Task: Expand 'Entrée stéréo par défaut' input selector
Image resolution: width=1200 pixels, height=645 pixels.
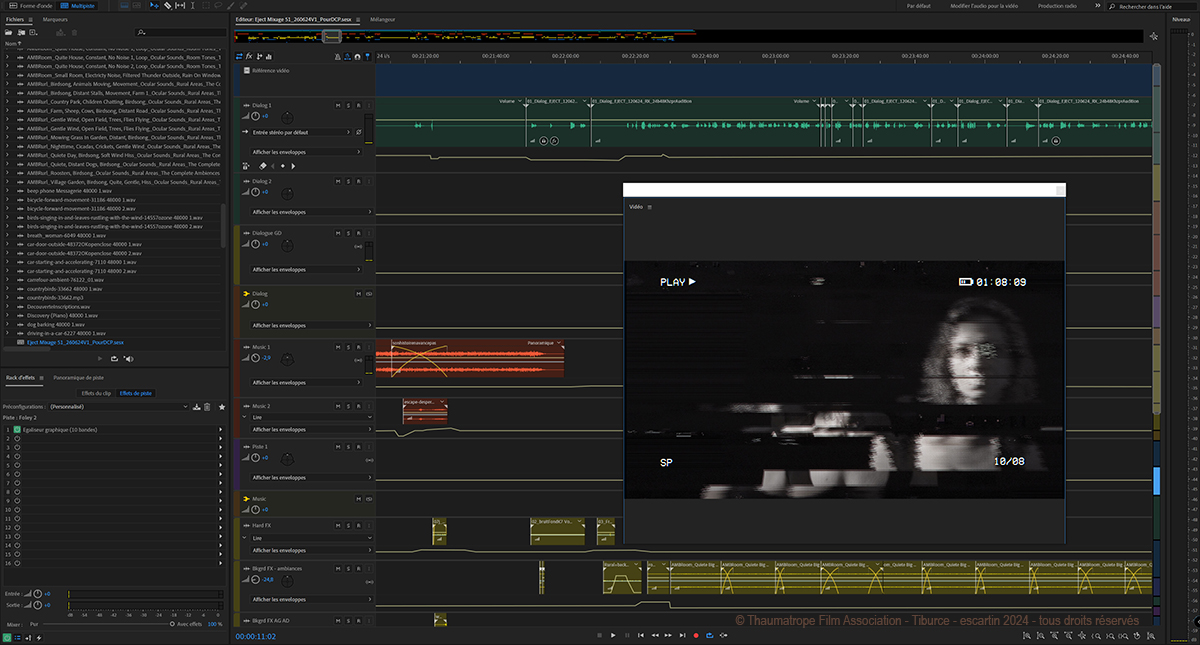Action: pyautogui.click(x=300, y=132)
